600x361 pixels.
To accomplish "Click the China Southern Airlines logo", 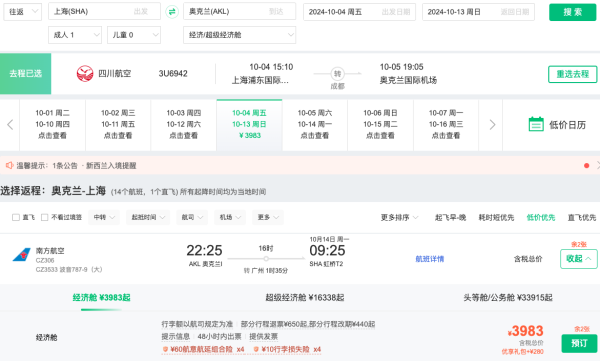I will [x=21, y=255].
